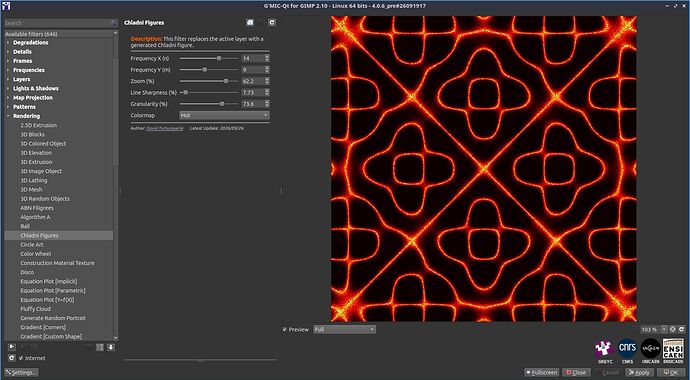Click the download arrow icon under filter list
Image resolution: width=690 pixels, height=380 pixels.
(110, 347)
